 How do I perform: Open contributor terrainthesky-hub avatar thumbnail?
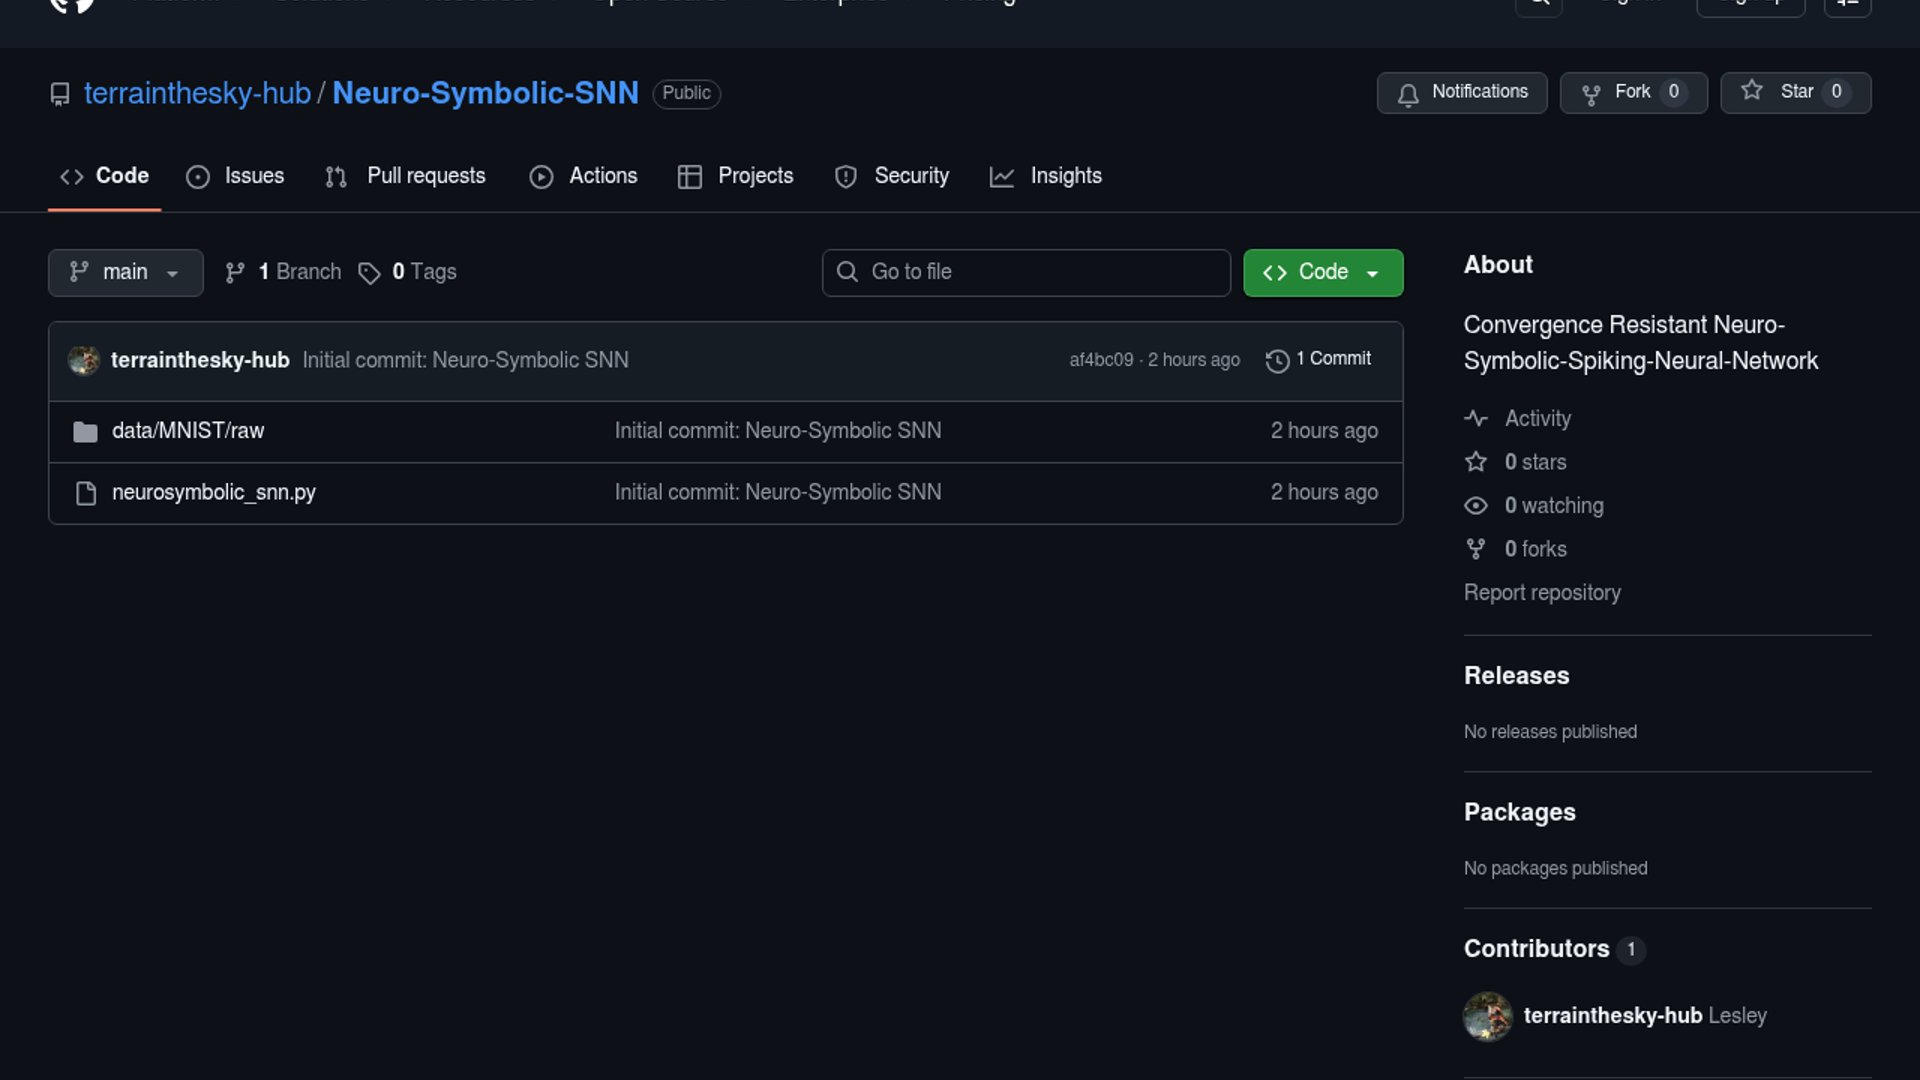pos(1488,1016)
